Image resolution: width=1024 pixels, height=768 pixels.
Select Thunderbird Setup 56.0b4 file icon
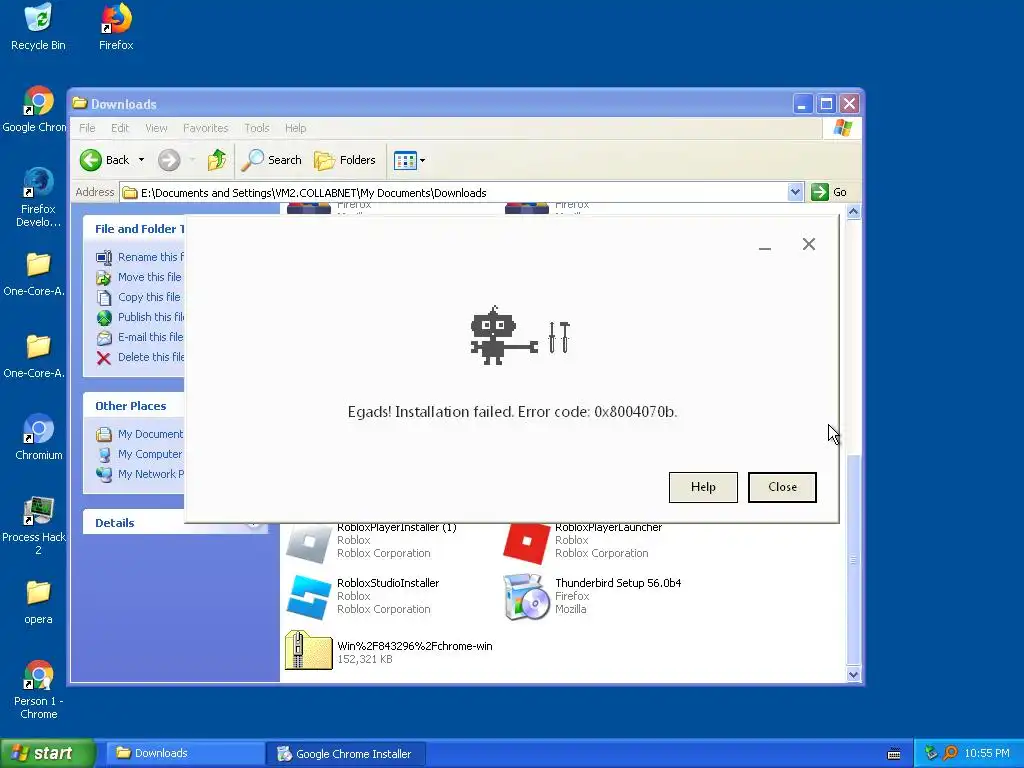click(x=526, y=597)
